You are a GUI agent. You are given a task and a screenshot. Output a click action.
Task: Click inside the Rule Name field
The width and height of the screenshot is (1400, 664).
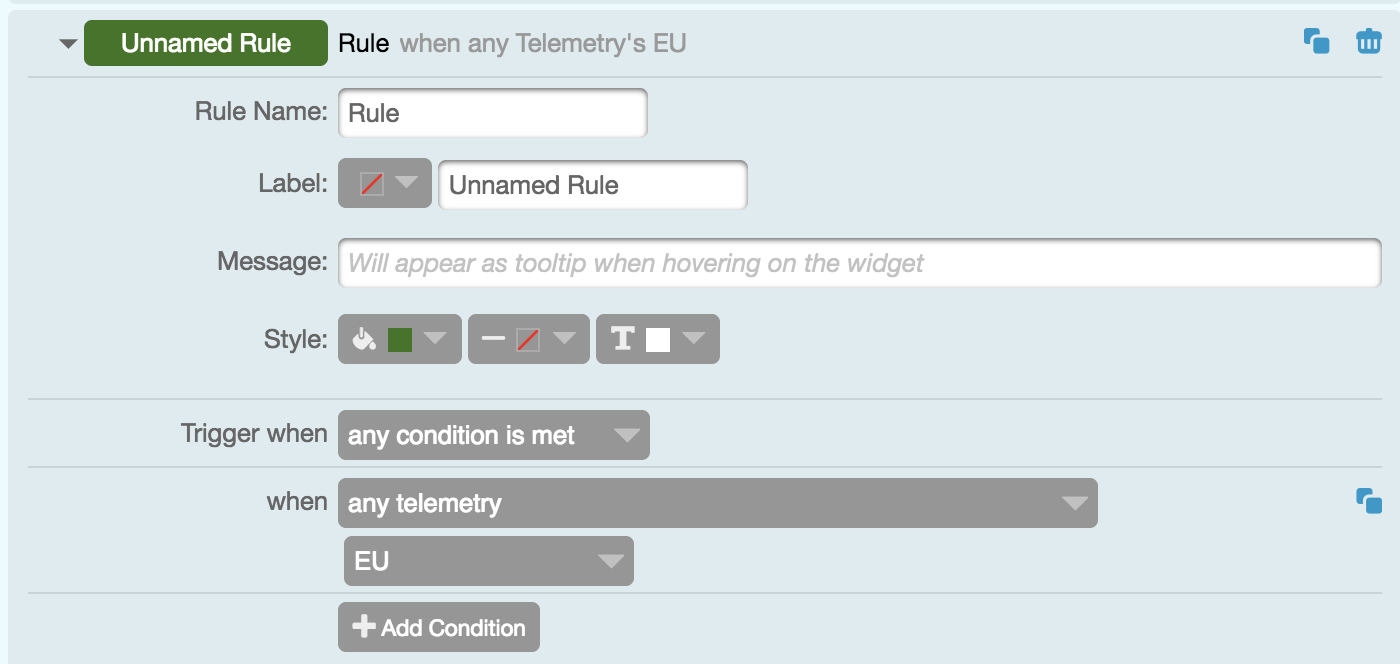[492, 113]
